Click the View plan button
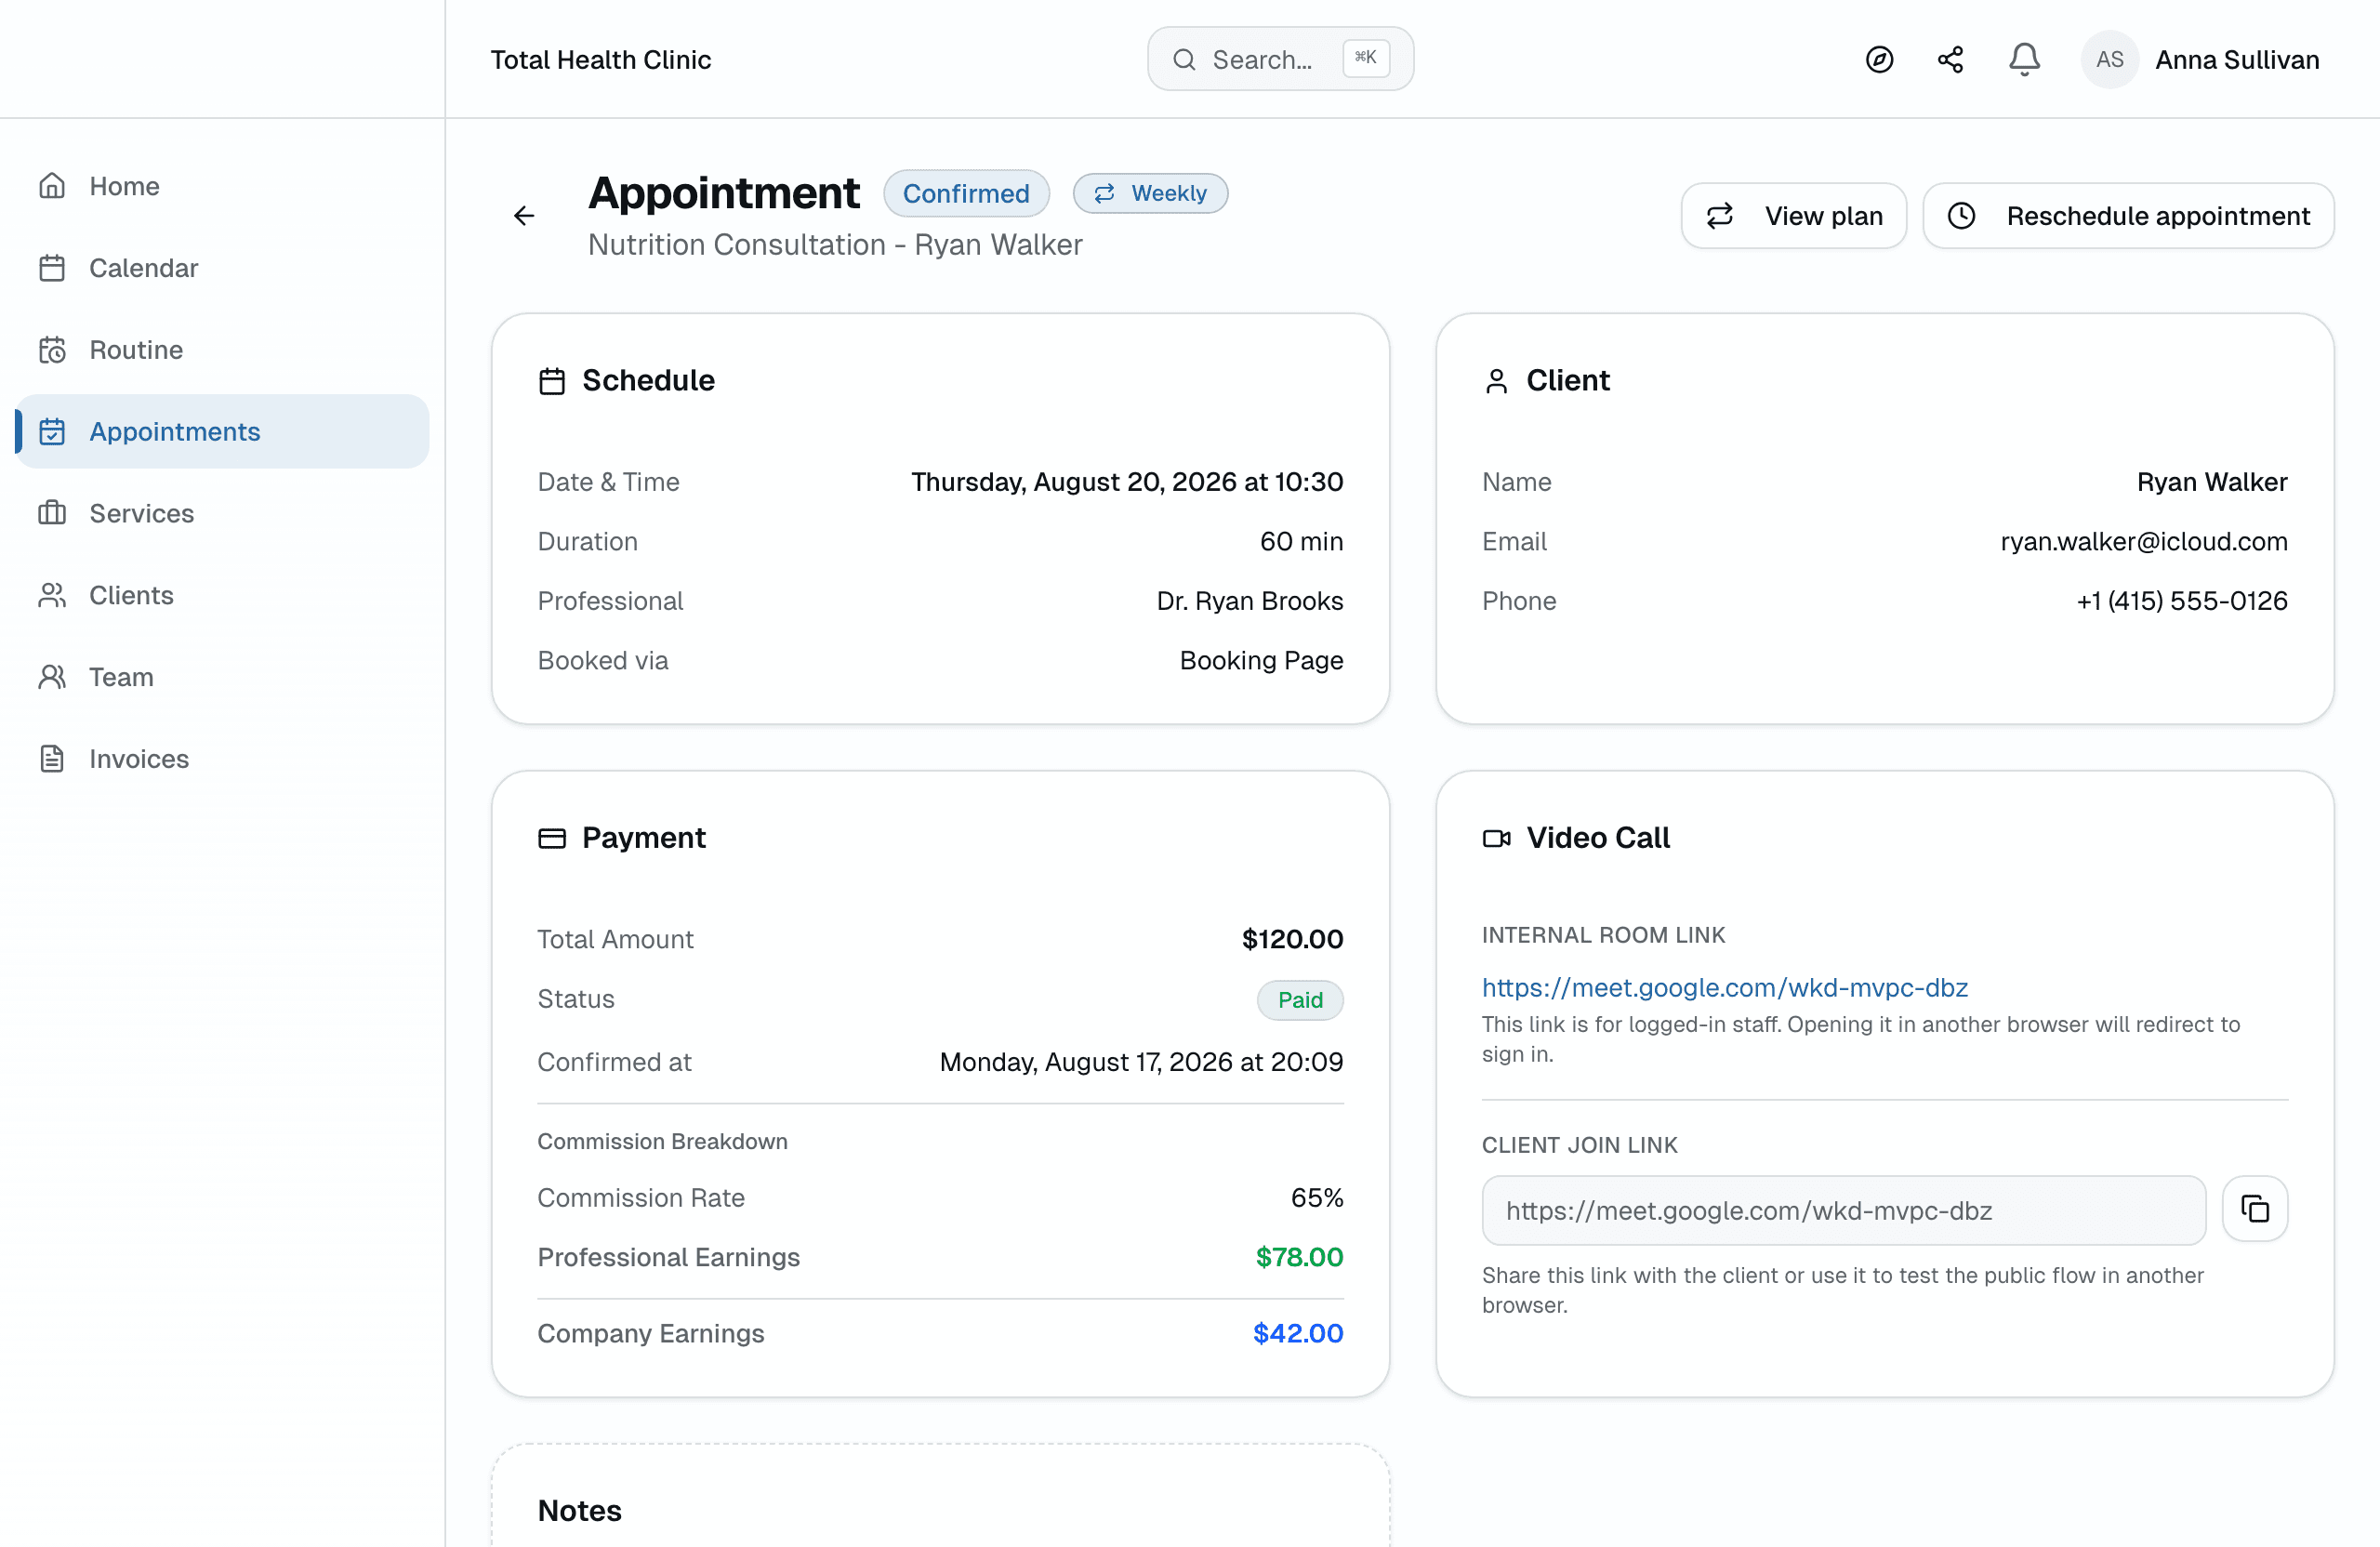This screenshot has width=2380, height=1547. [x=1793, y=216]
